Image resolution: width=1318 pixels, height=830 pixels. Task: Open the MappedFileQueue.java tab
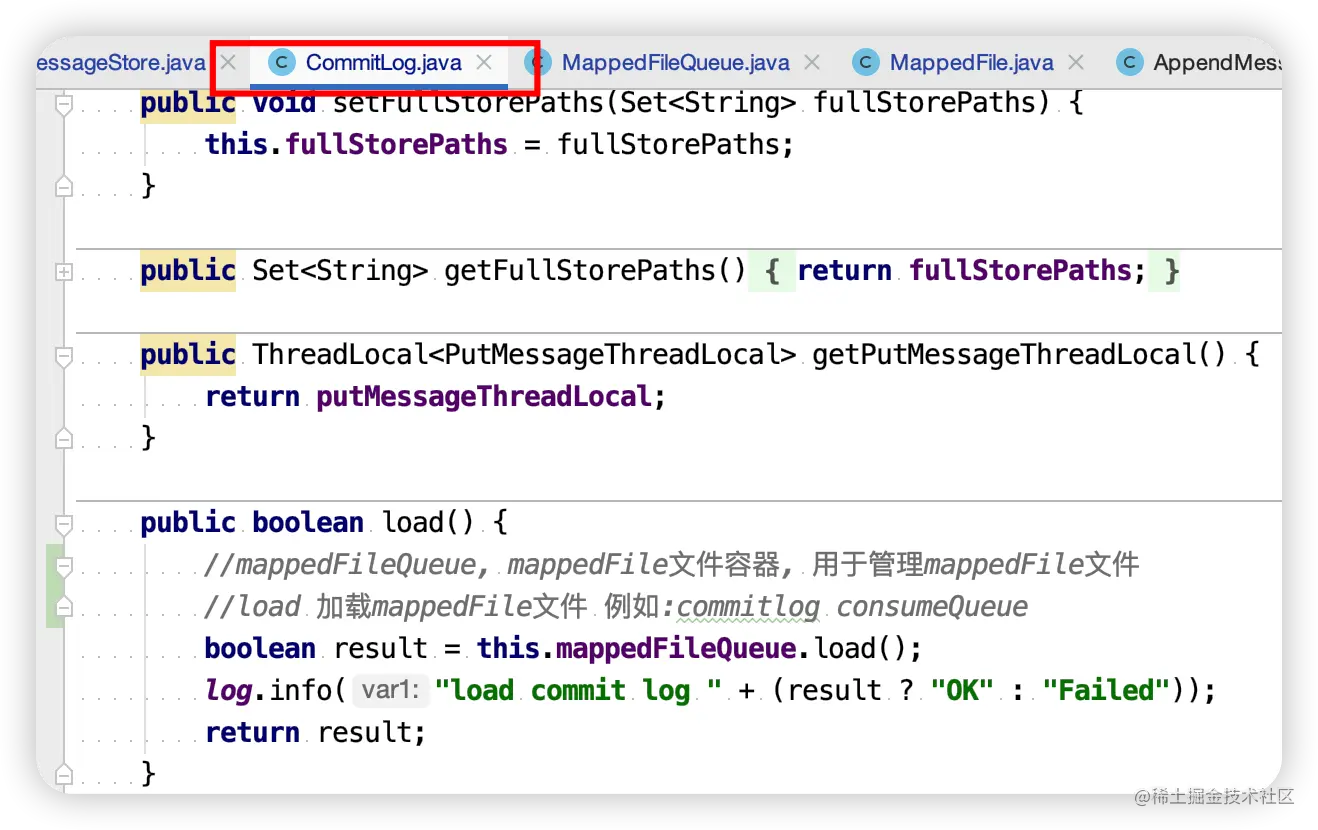675,63
